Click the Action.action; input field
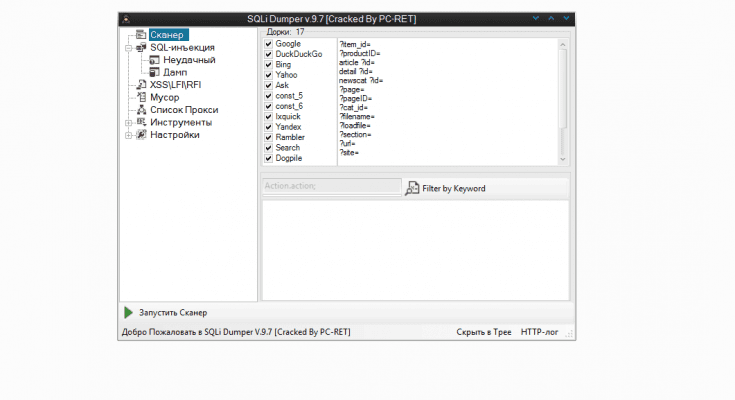735x400 pixels. (330, 186)
